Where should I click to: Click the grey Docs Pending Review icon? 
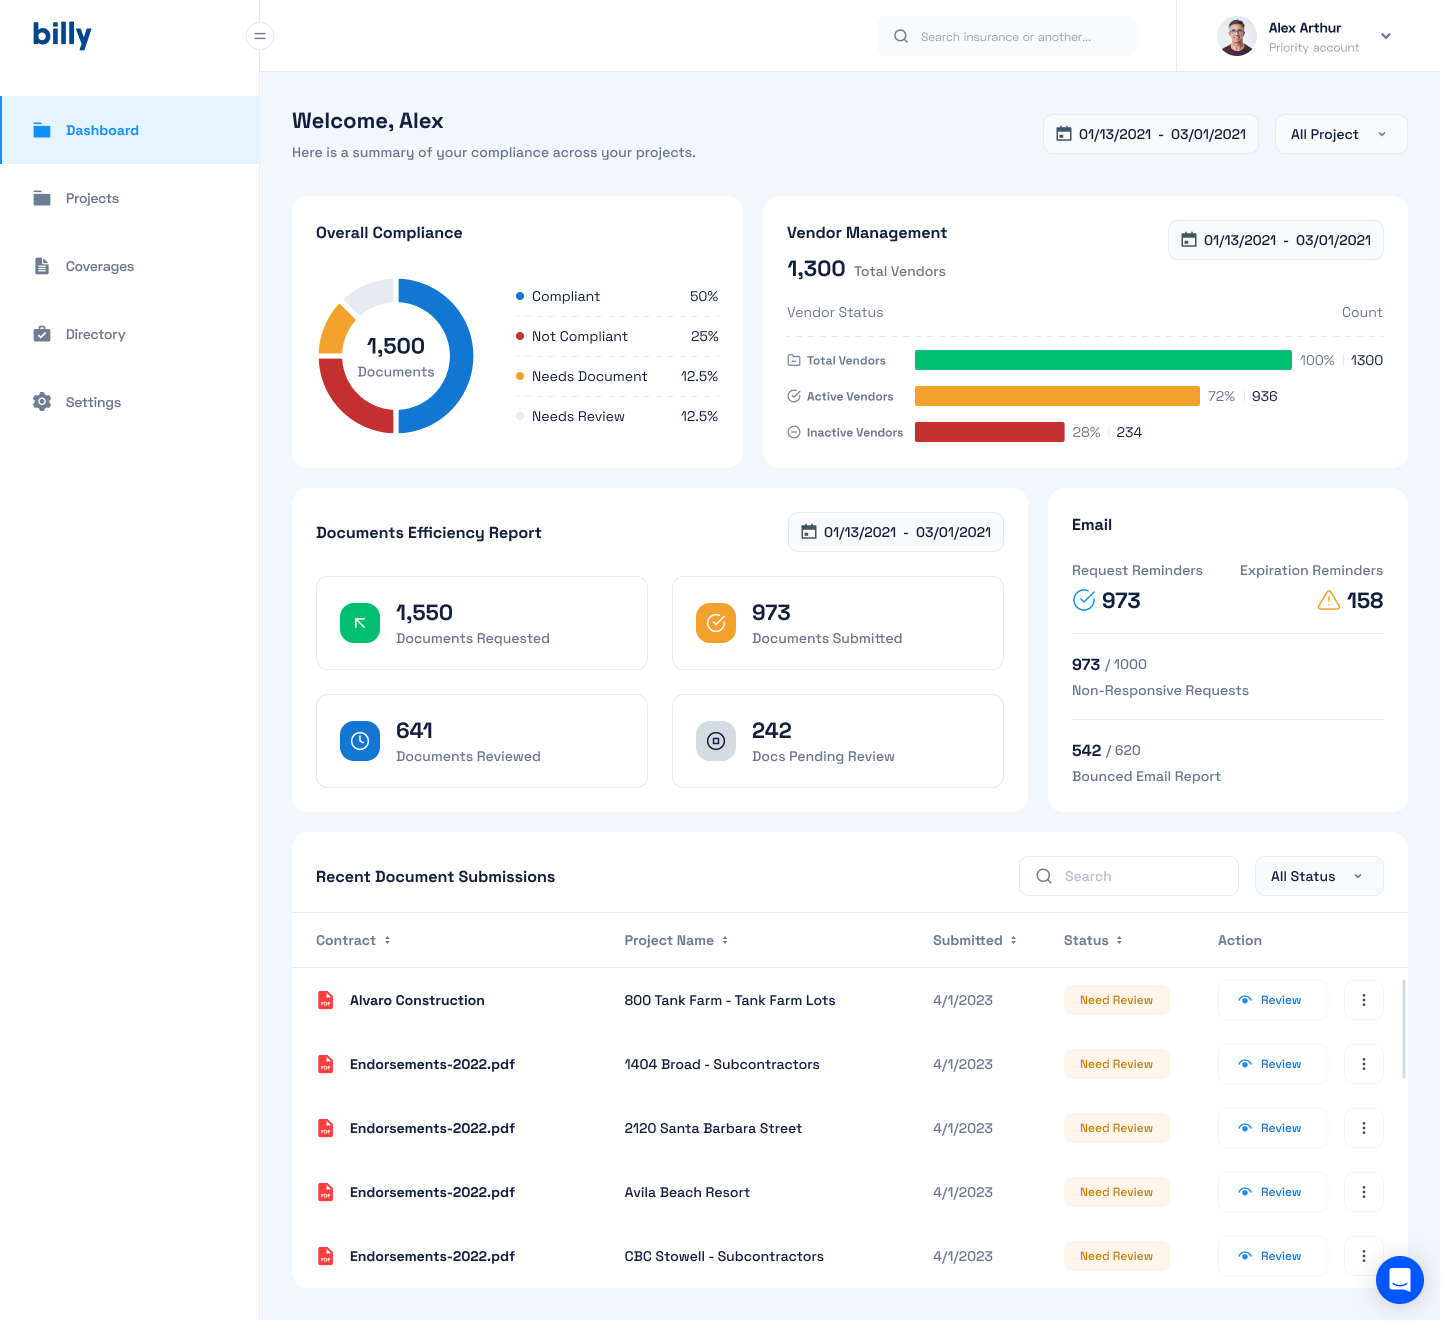(x=716, y=741)
